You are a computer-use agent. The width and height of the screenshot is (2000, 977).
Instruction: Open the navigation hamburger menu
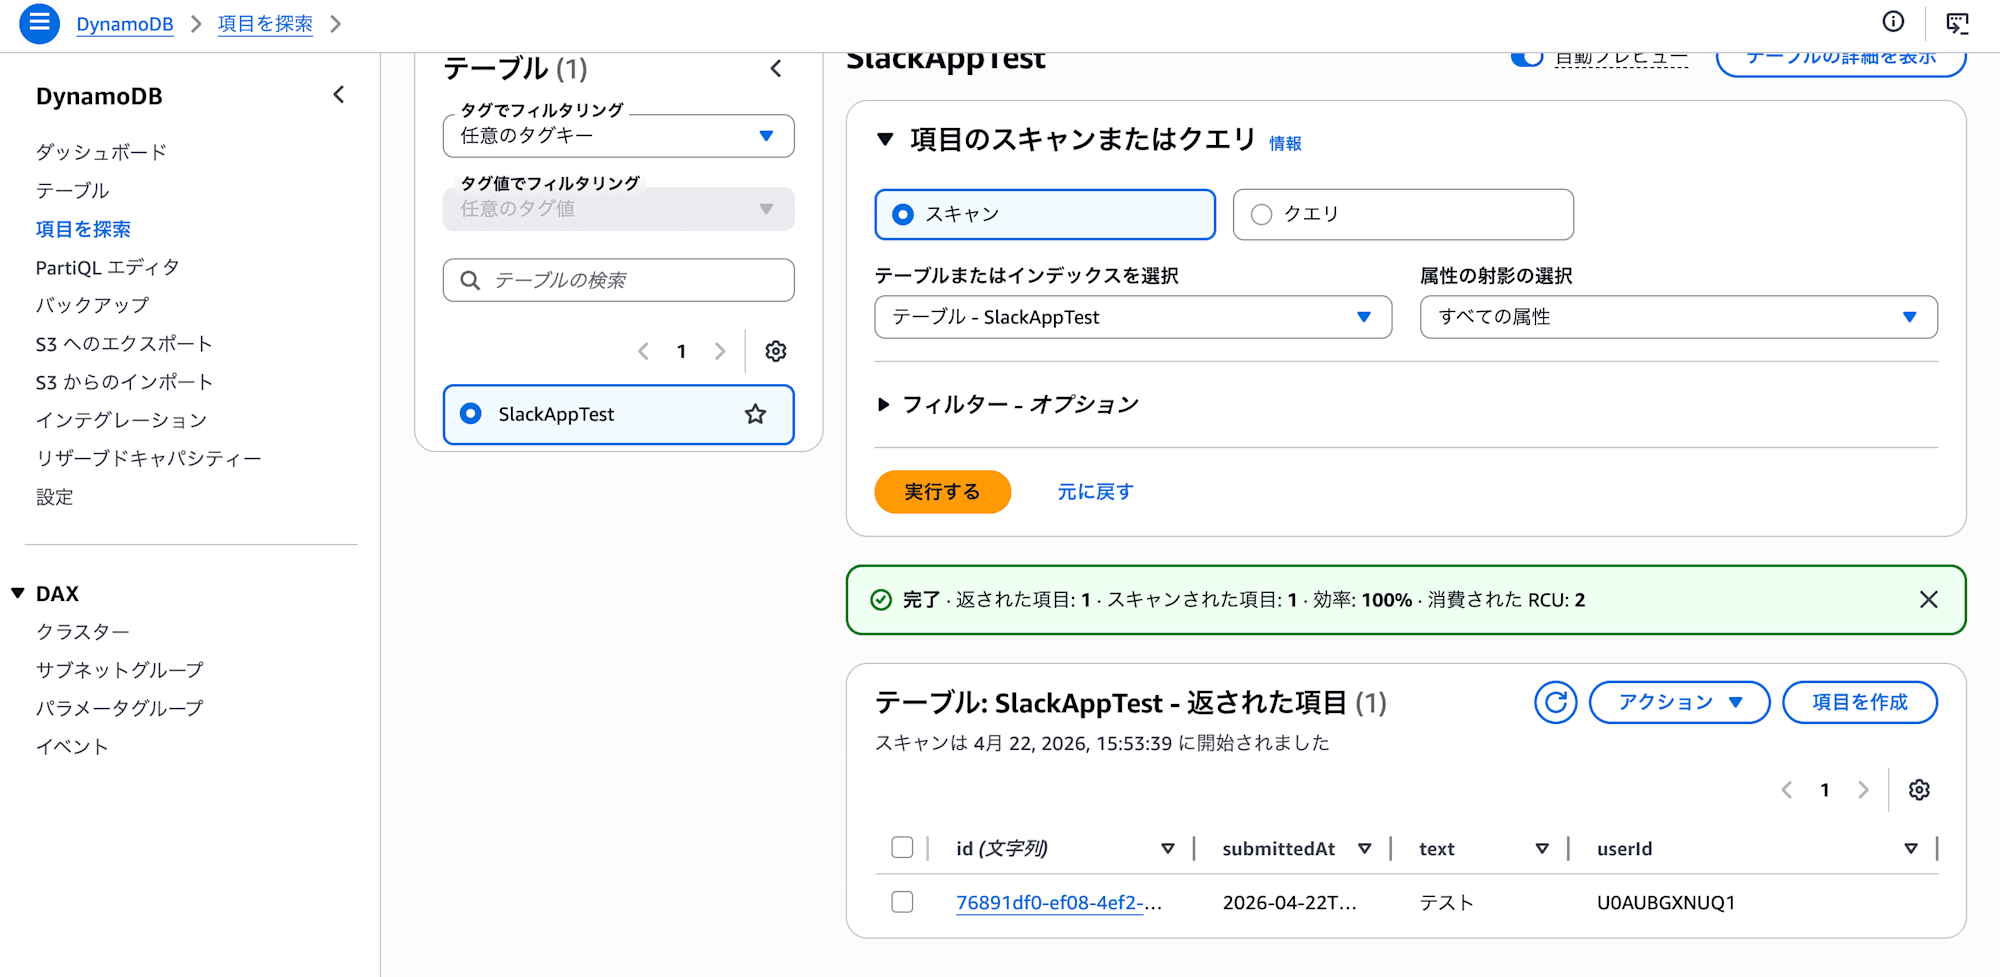39,23
